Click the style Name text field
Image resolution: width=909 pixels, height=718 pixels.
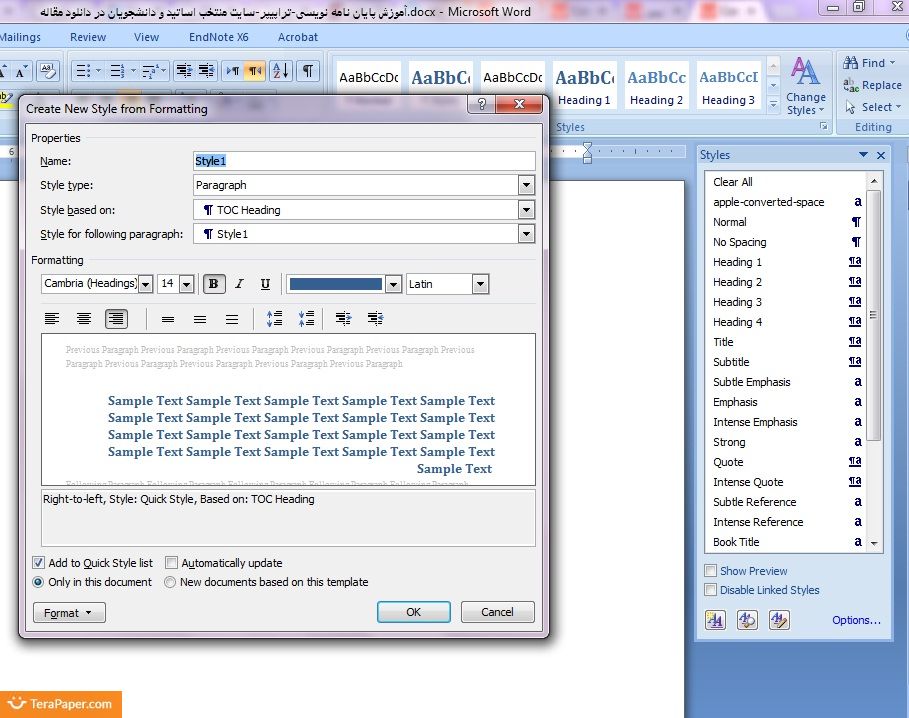364,161
